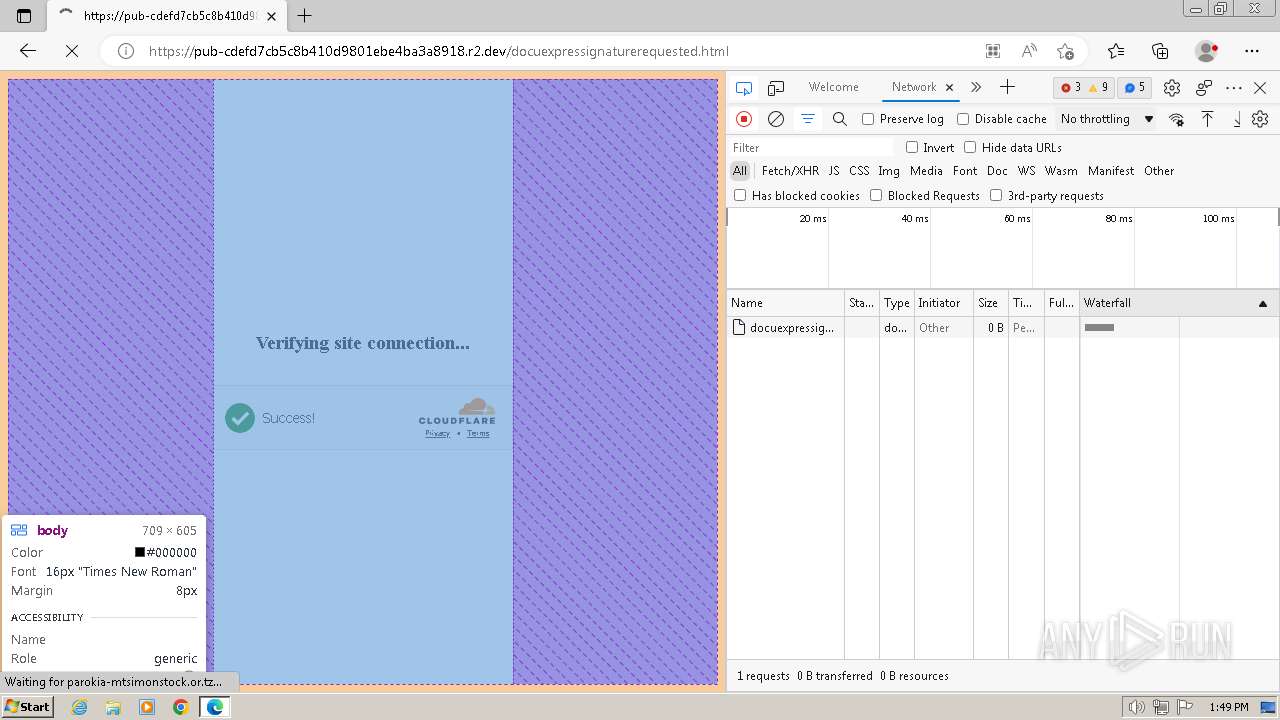Check 3rd-party requests

996,195
